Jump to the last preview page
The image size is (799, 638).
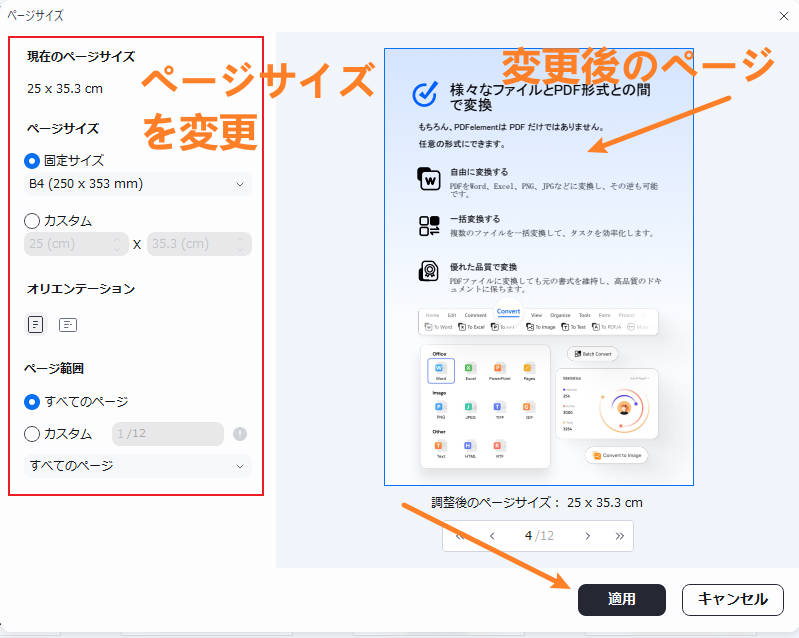click(x=620, y=536)
